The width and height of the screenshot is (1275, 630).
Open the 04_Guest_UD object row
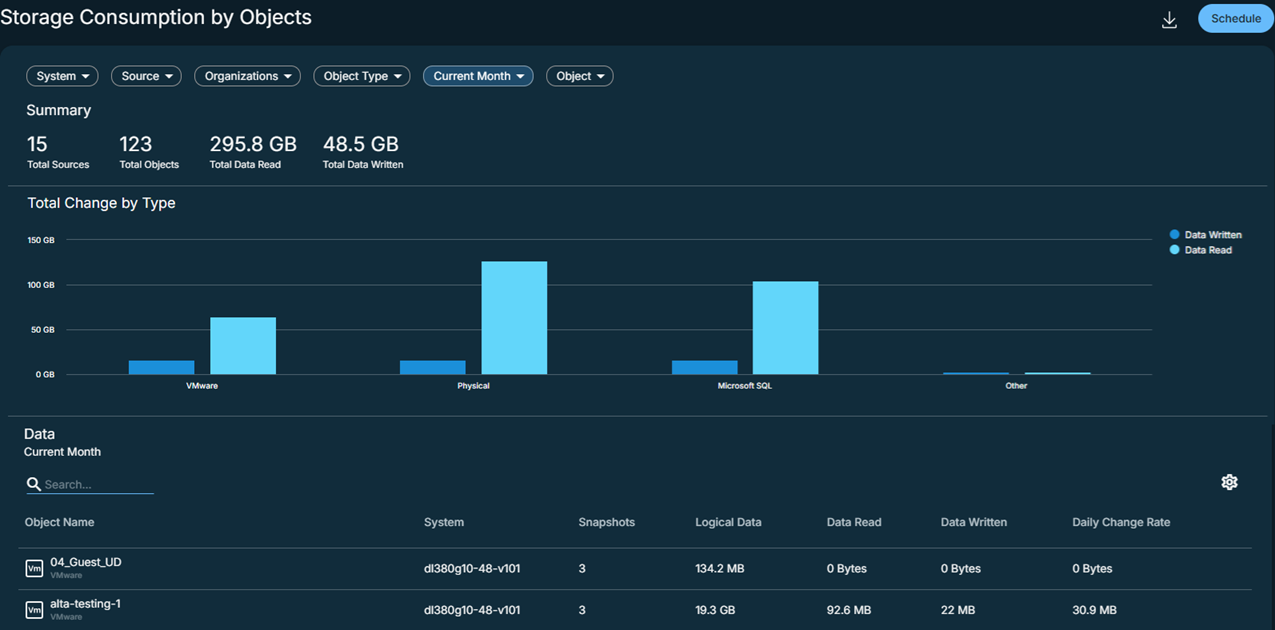coord(86,562)
